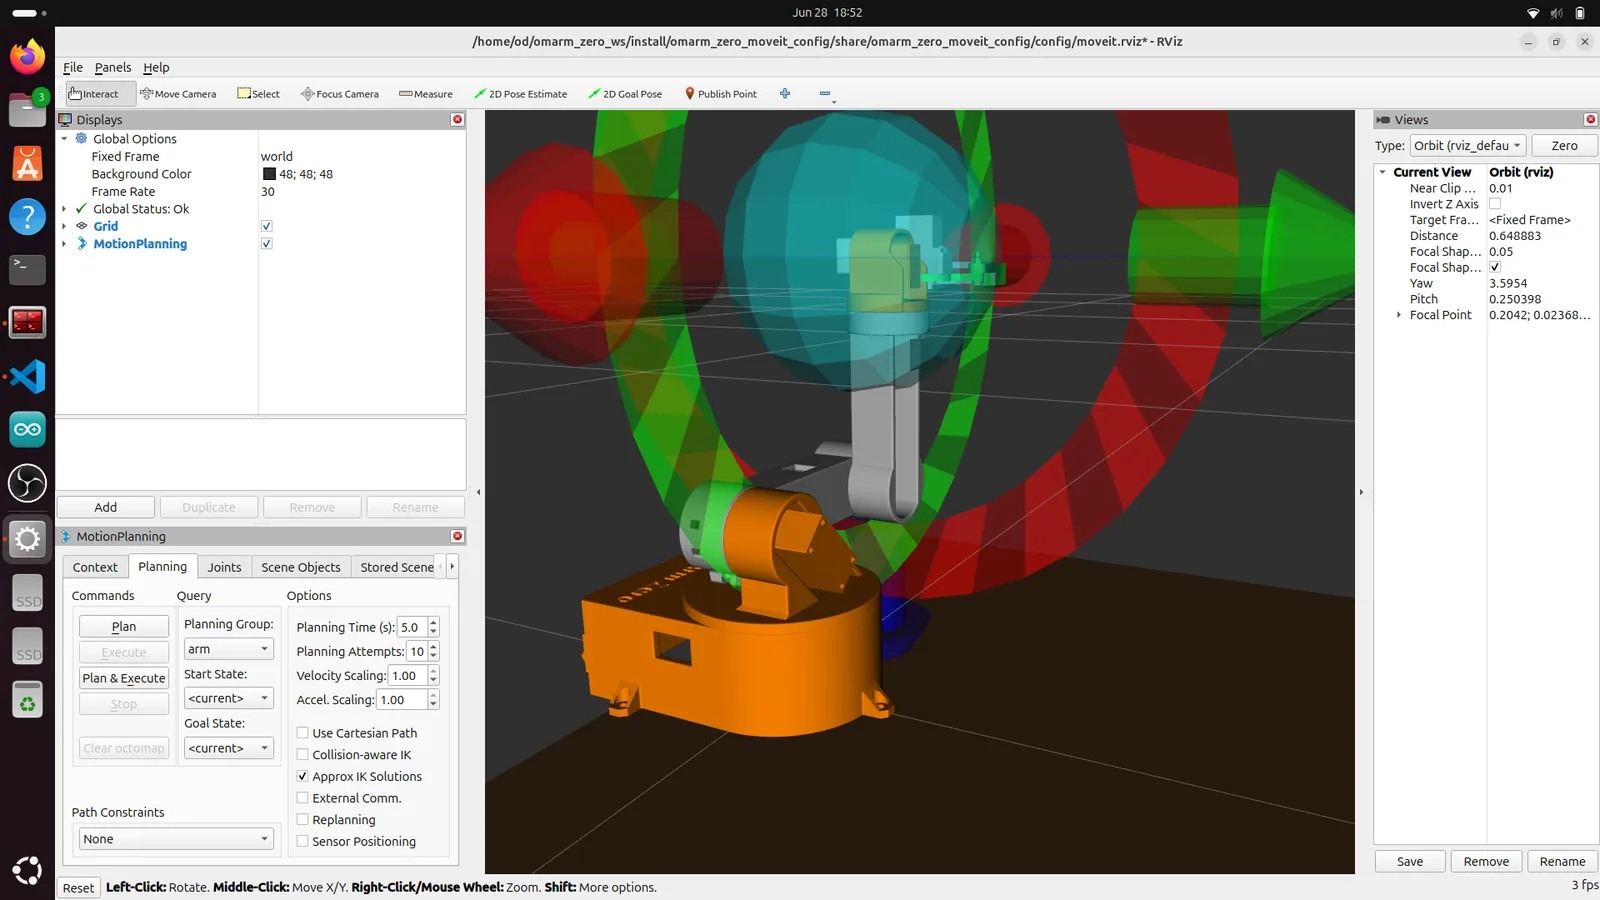Viewport: 1600px width, 900px height.
Task: Click the MotionPlanning display icon
Action: [82, 244]
